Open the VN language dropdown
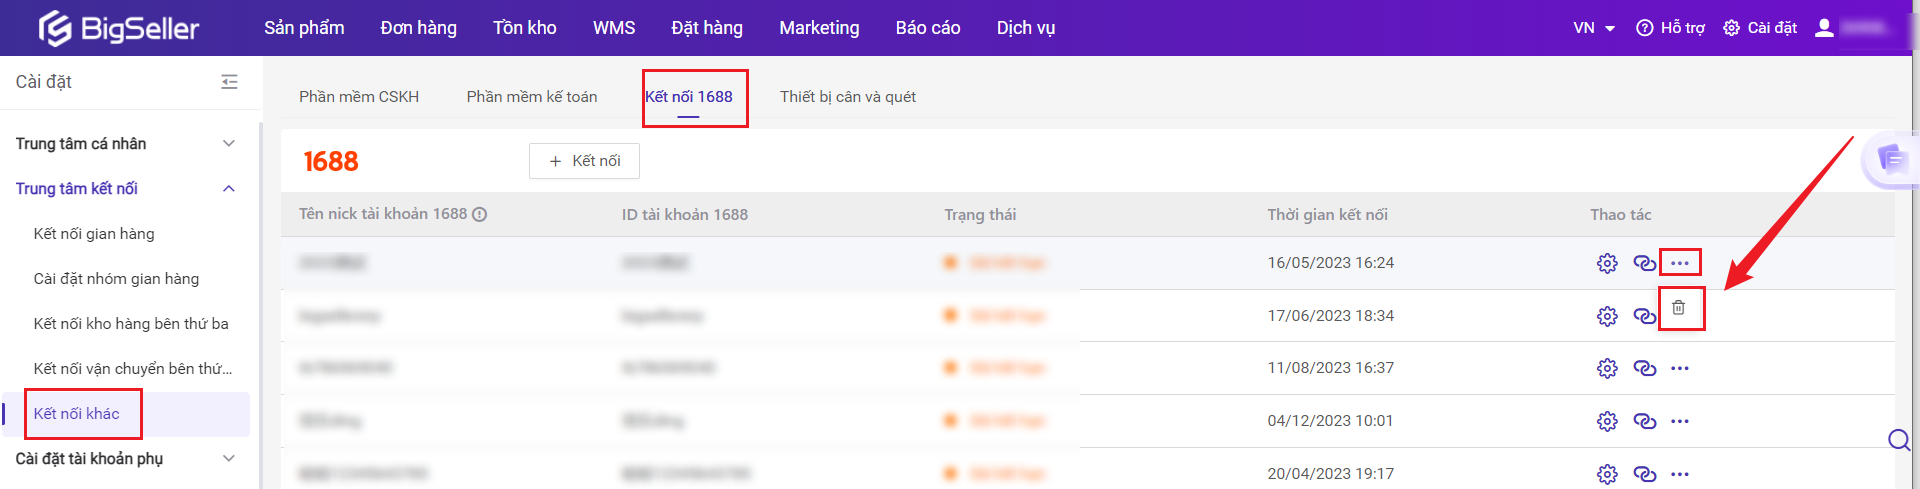 point(1594,28)
